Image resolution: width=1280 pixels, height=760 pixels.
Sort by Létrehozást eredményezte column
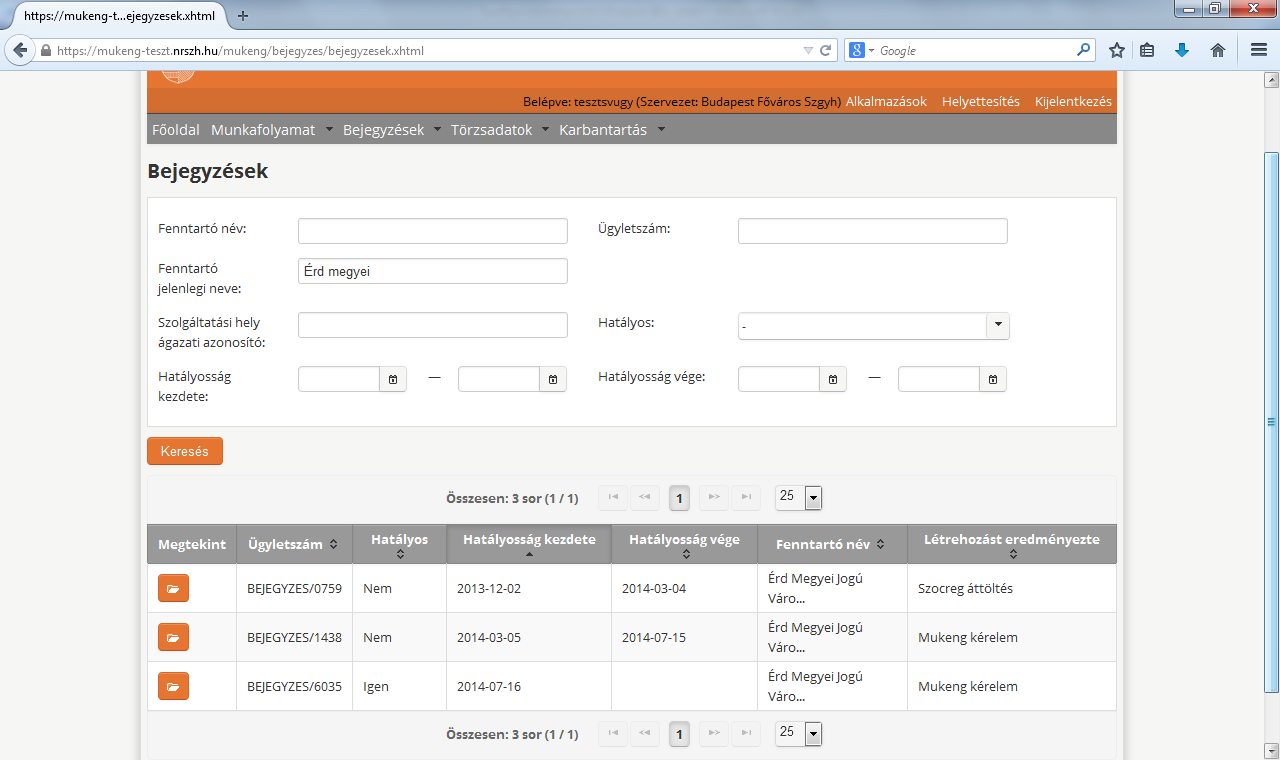pyautogui.click(x=1011, y=545)
